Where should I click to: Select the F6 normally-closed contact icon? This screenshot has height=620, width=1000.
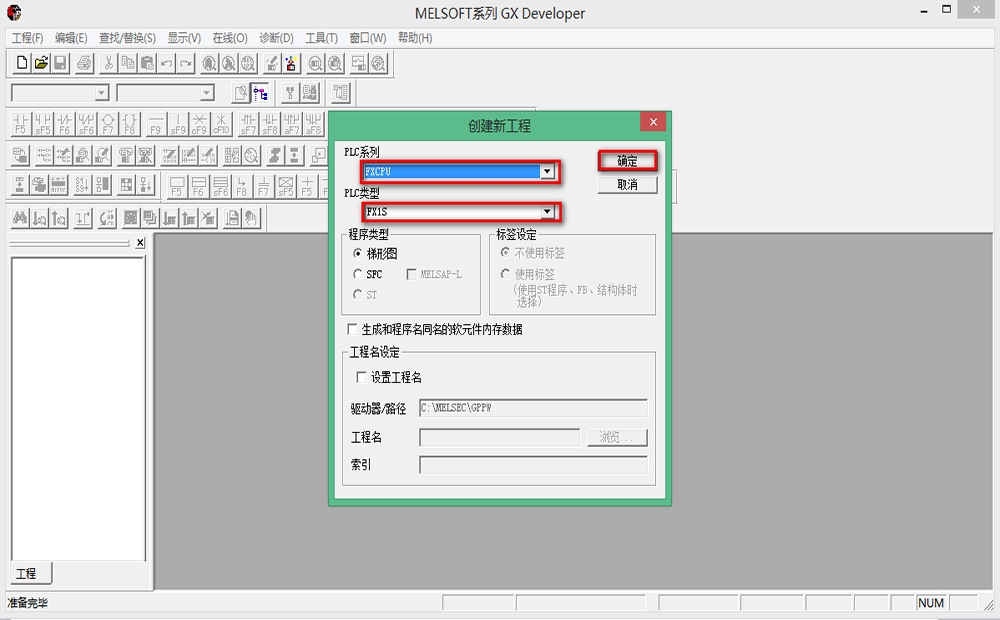[x=65, y=124]
